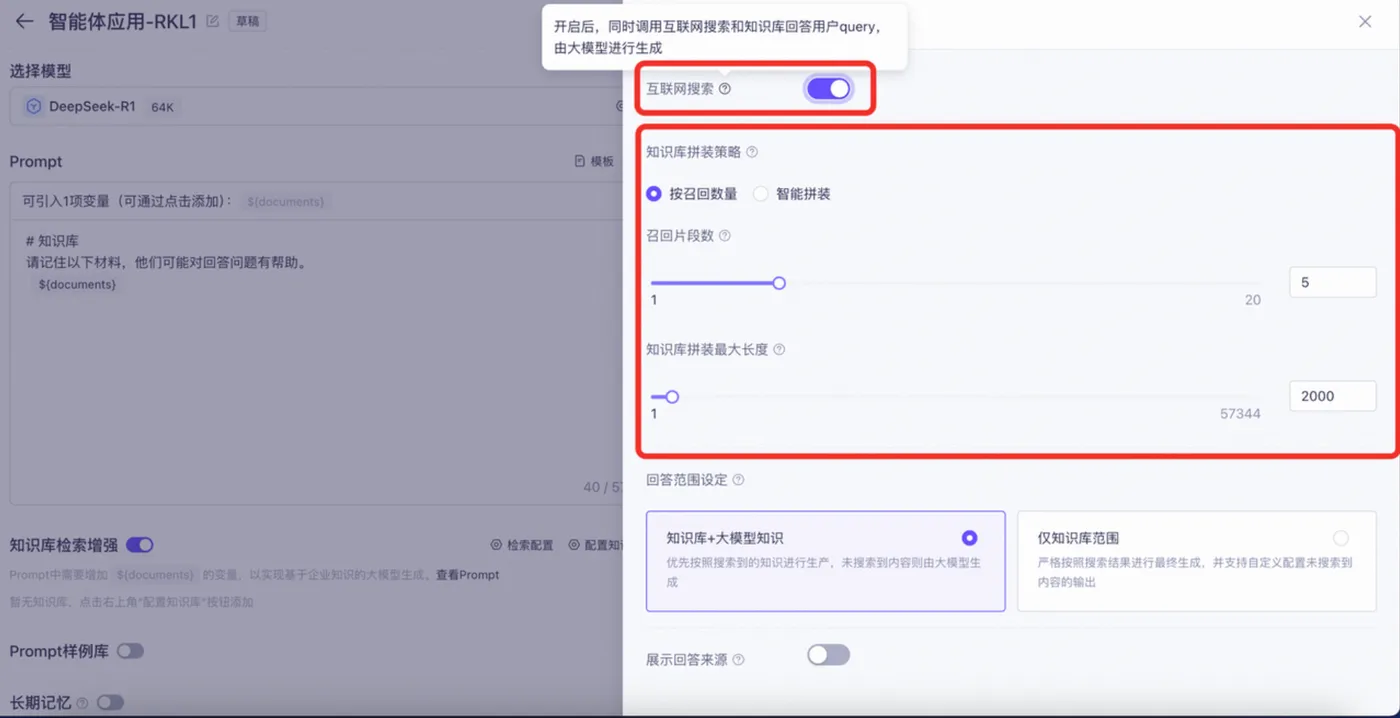1400x718 pixels.
Task: Click the help icon next to 互联网搜索
Action: tap(725, 89)
